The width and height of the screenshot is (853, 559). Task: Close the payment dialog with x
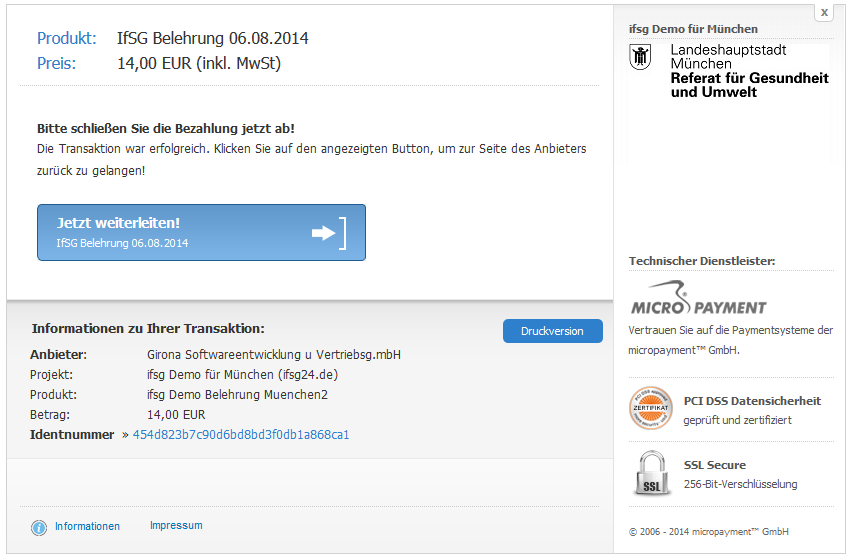[823, 12]
